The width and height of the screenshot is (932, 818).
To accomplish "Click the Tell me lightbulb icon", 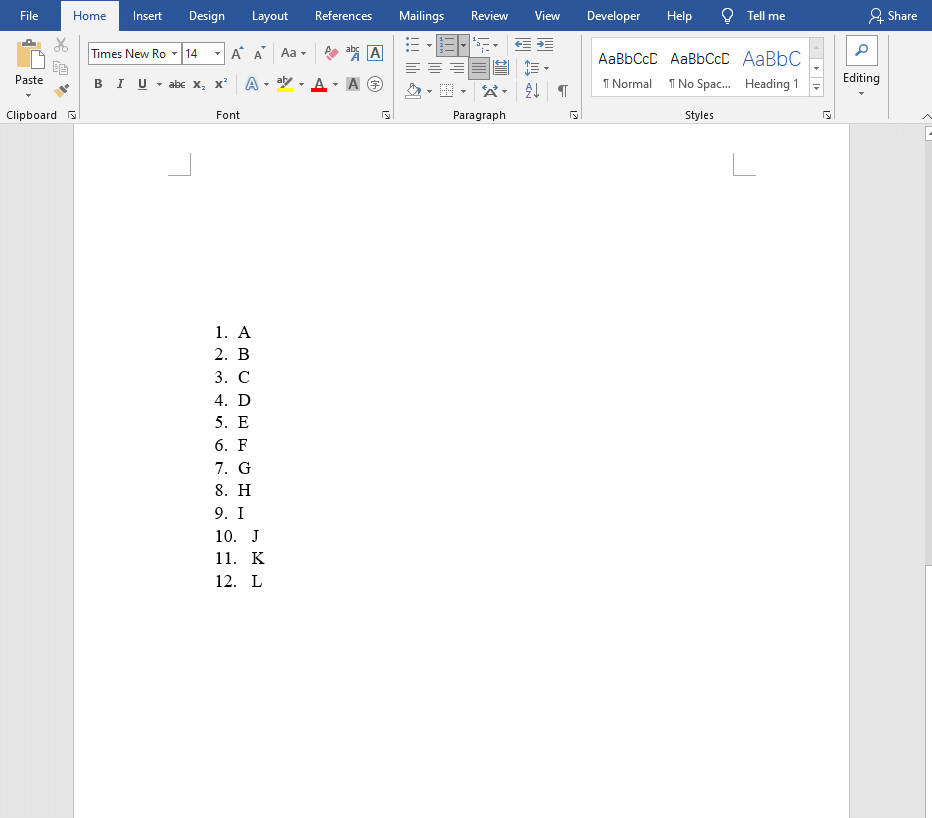I will (727, 16).
